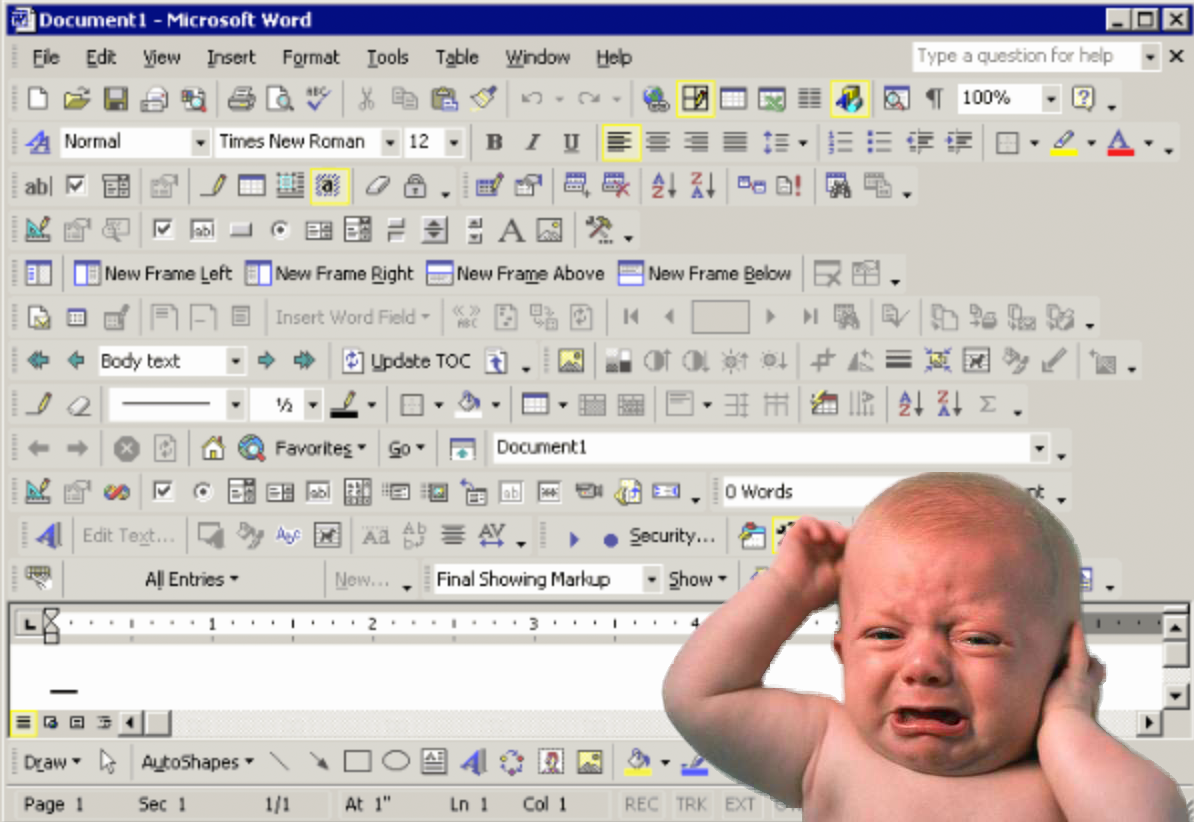Select Center text alignment icon
1194x822 pixels.
coord(658,143)
